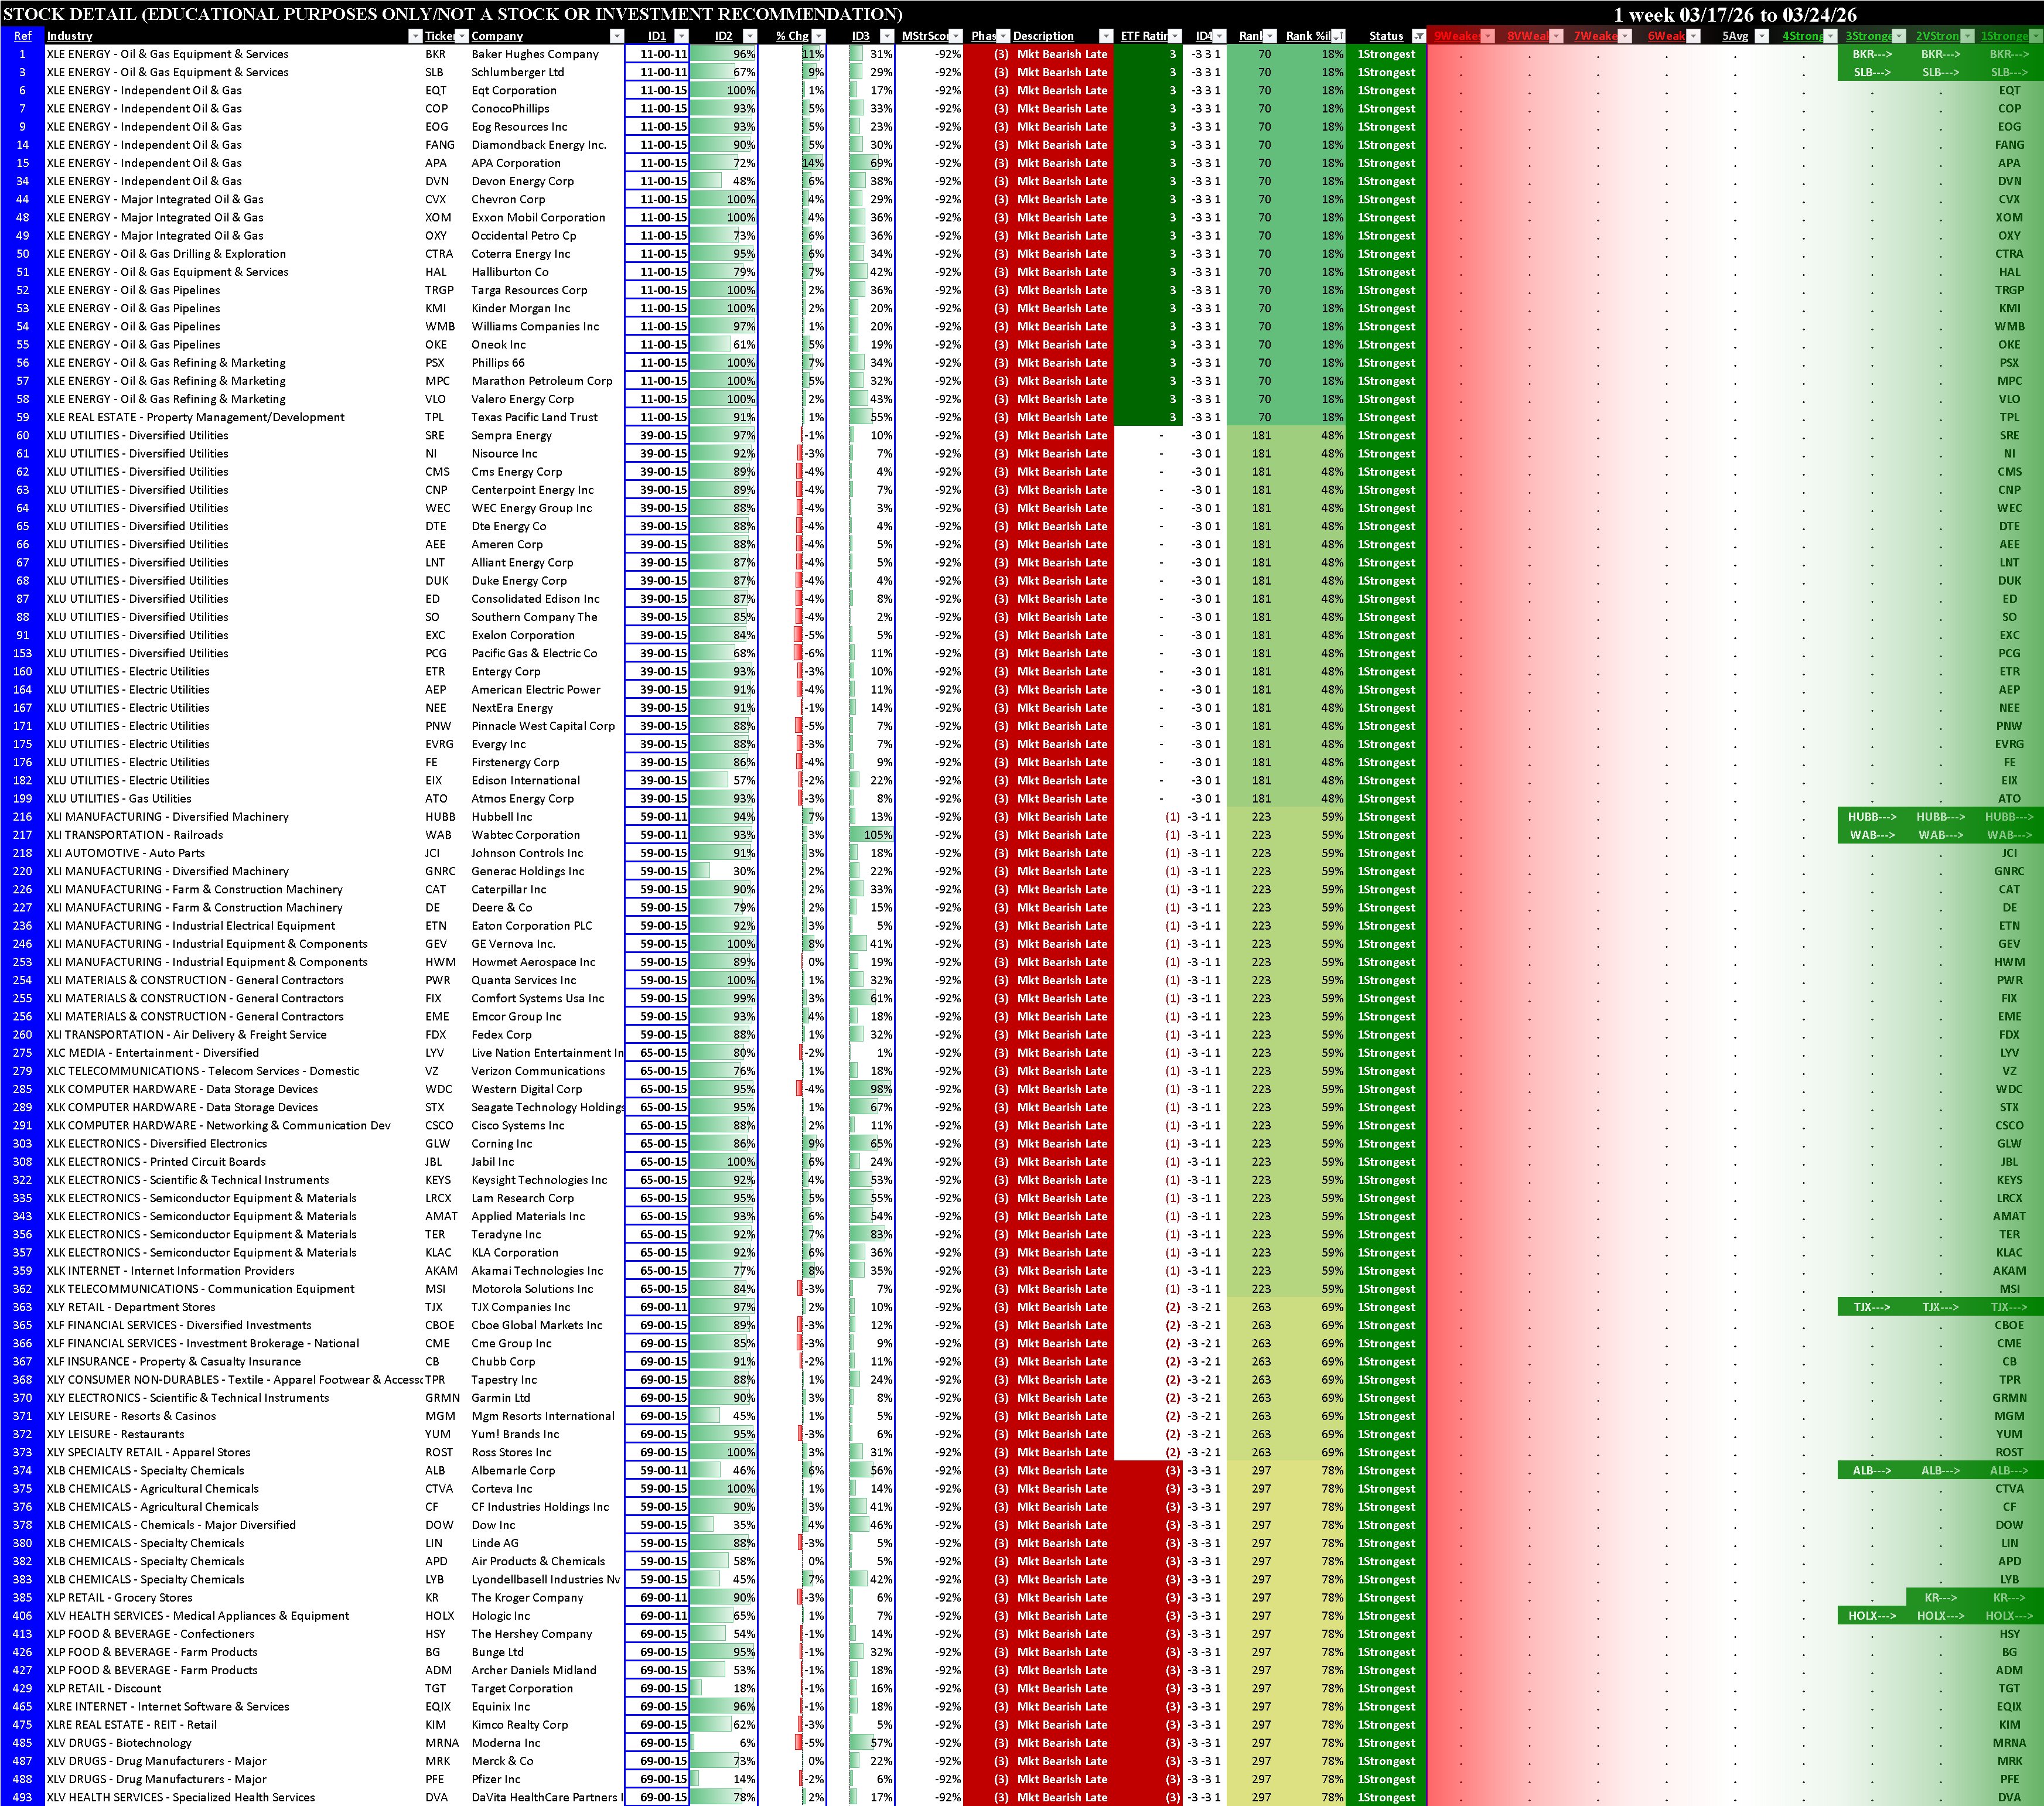Select the Description column header
Image resolution: width=2044 pixels, height=1806 pixels.
1043,36
